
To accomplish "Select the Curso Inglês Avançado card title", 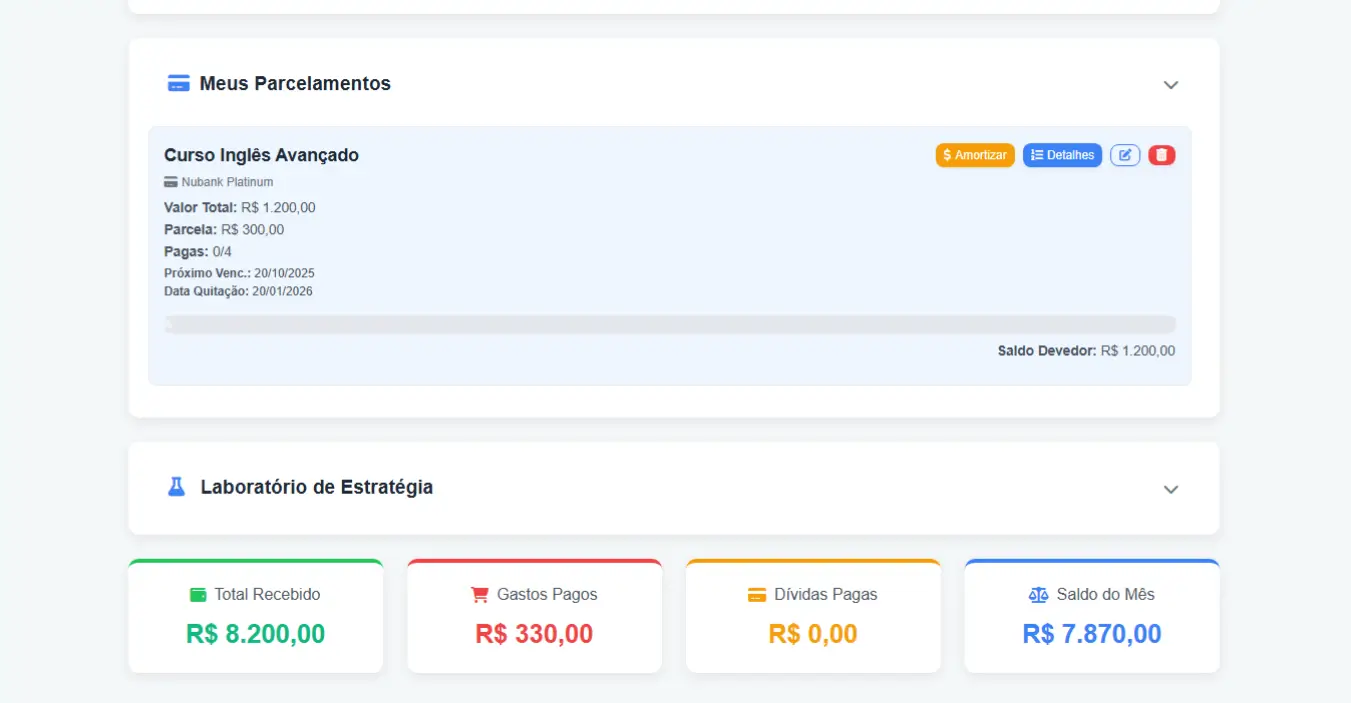I will click(x=261, y=155).
